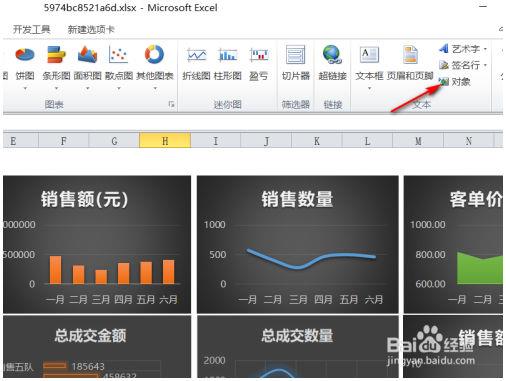
Task: Select the 销售数量 line chart
Action: click(x=298, y=245)
